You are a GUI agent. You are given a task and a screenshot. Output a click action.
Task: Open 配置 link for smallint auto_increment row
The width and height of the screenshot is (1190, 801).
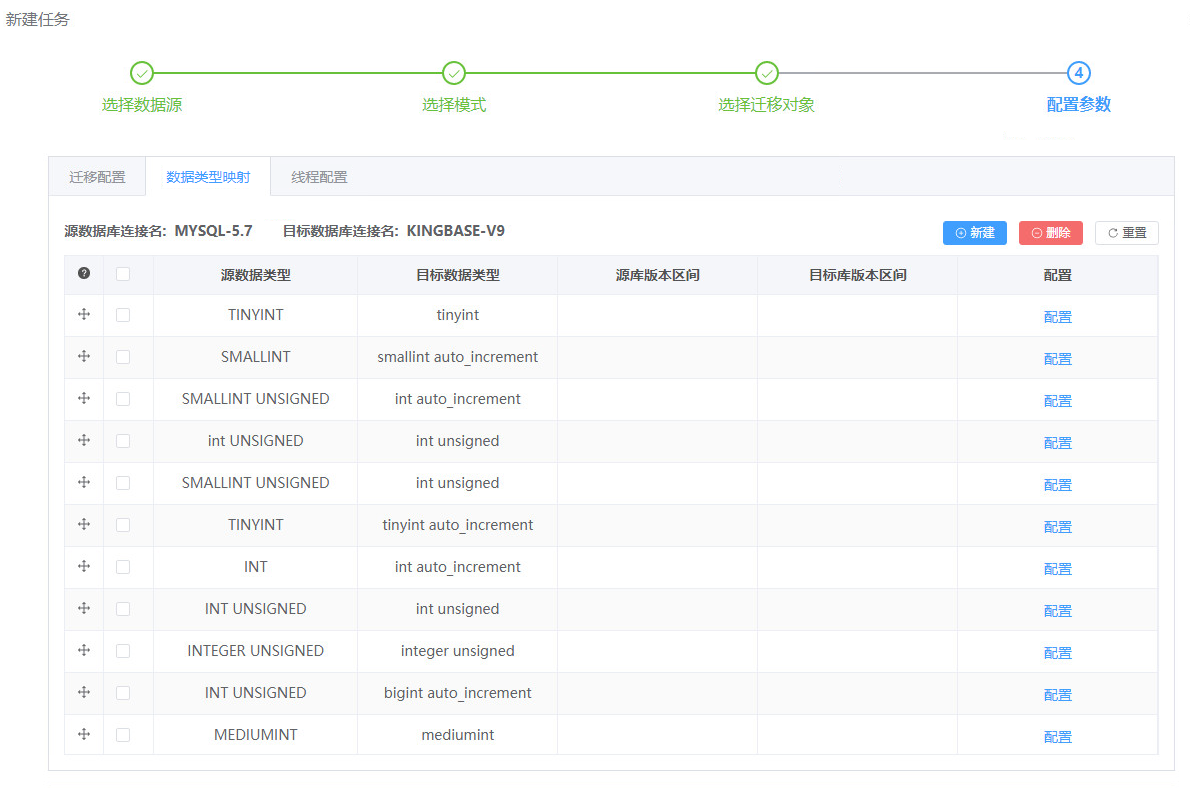[x=1057, y=358]
